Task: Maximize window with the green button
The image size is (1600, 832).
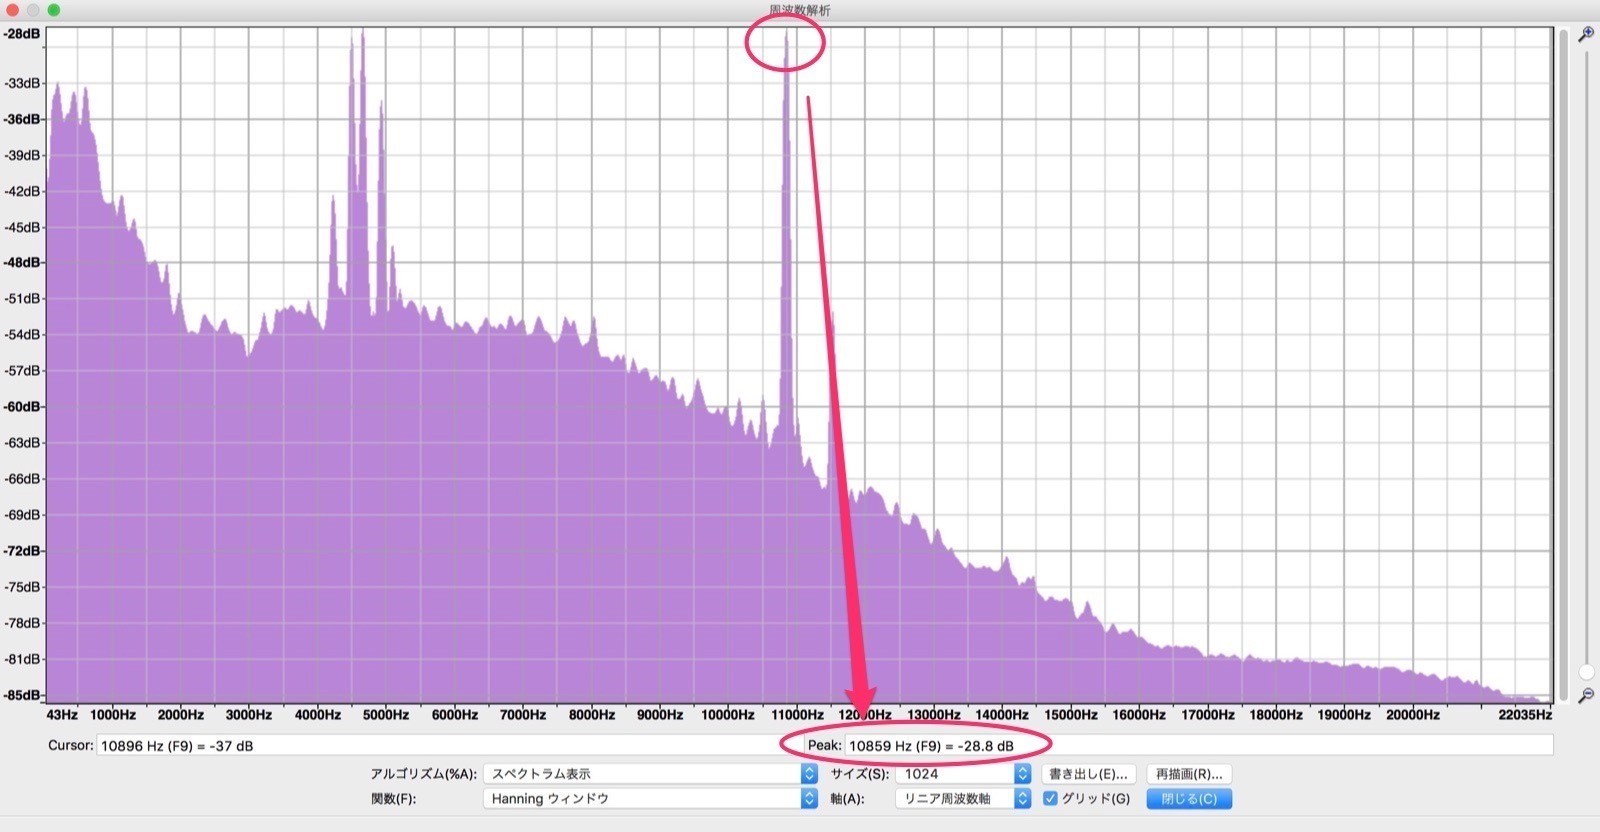Action: 54,10
